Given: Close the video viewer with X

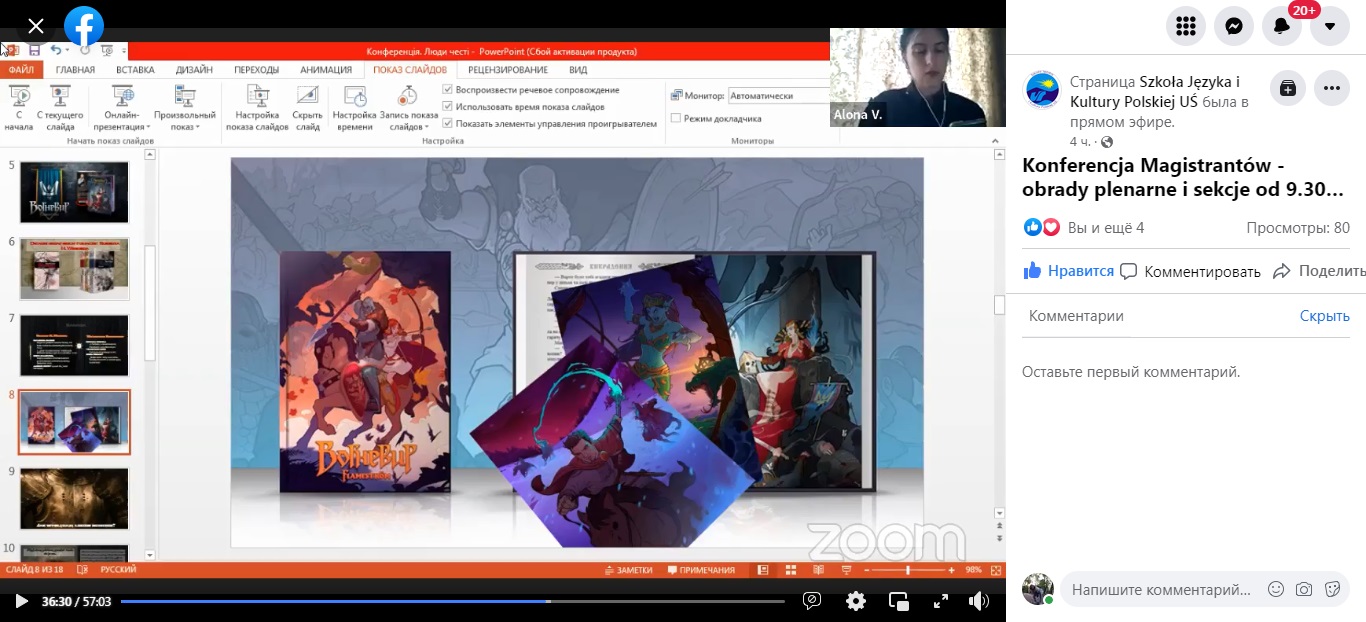Looking at the screenshot, I should click(x=36, y=26).
